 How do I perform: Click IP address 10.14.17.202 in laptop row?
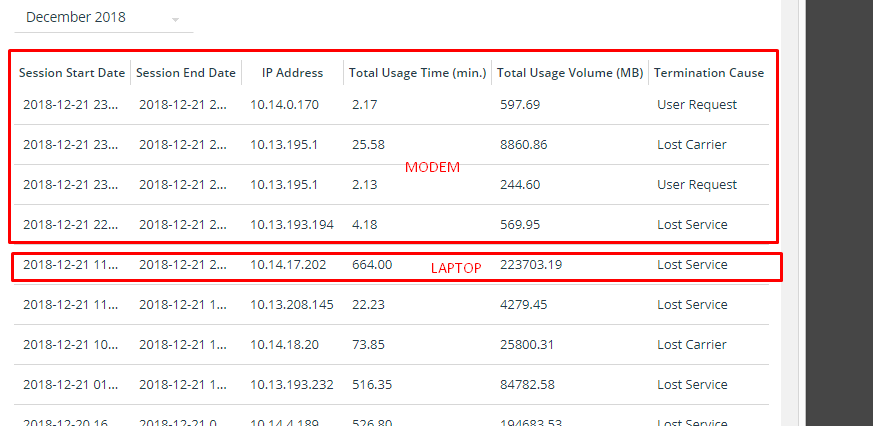point(288,265)
